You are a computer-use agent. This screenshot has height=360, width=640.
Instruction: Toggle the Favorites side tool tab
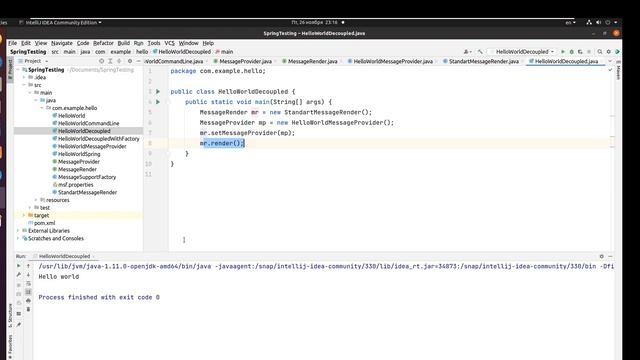coord(10,346)
